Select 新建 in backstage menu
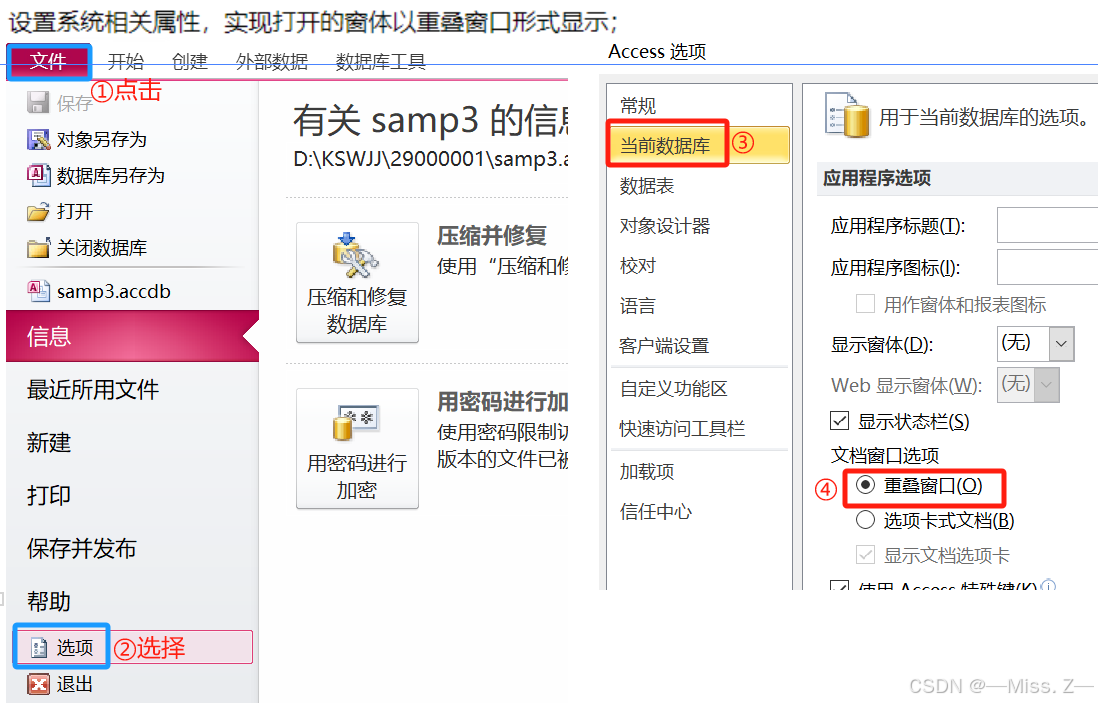Image resolution: width=1098 pixels, height=703 pixels. tap(49, 443)
